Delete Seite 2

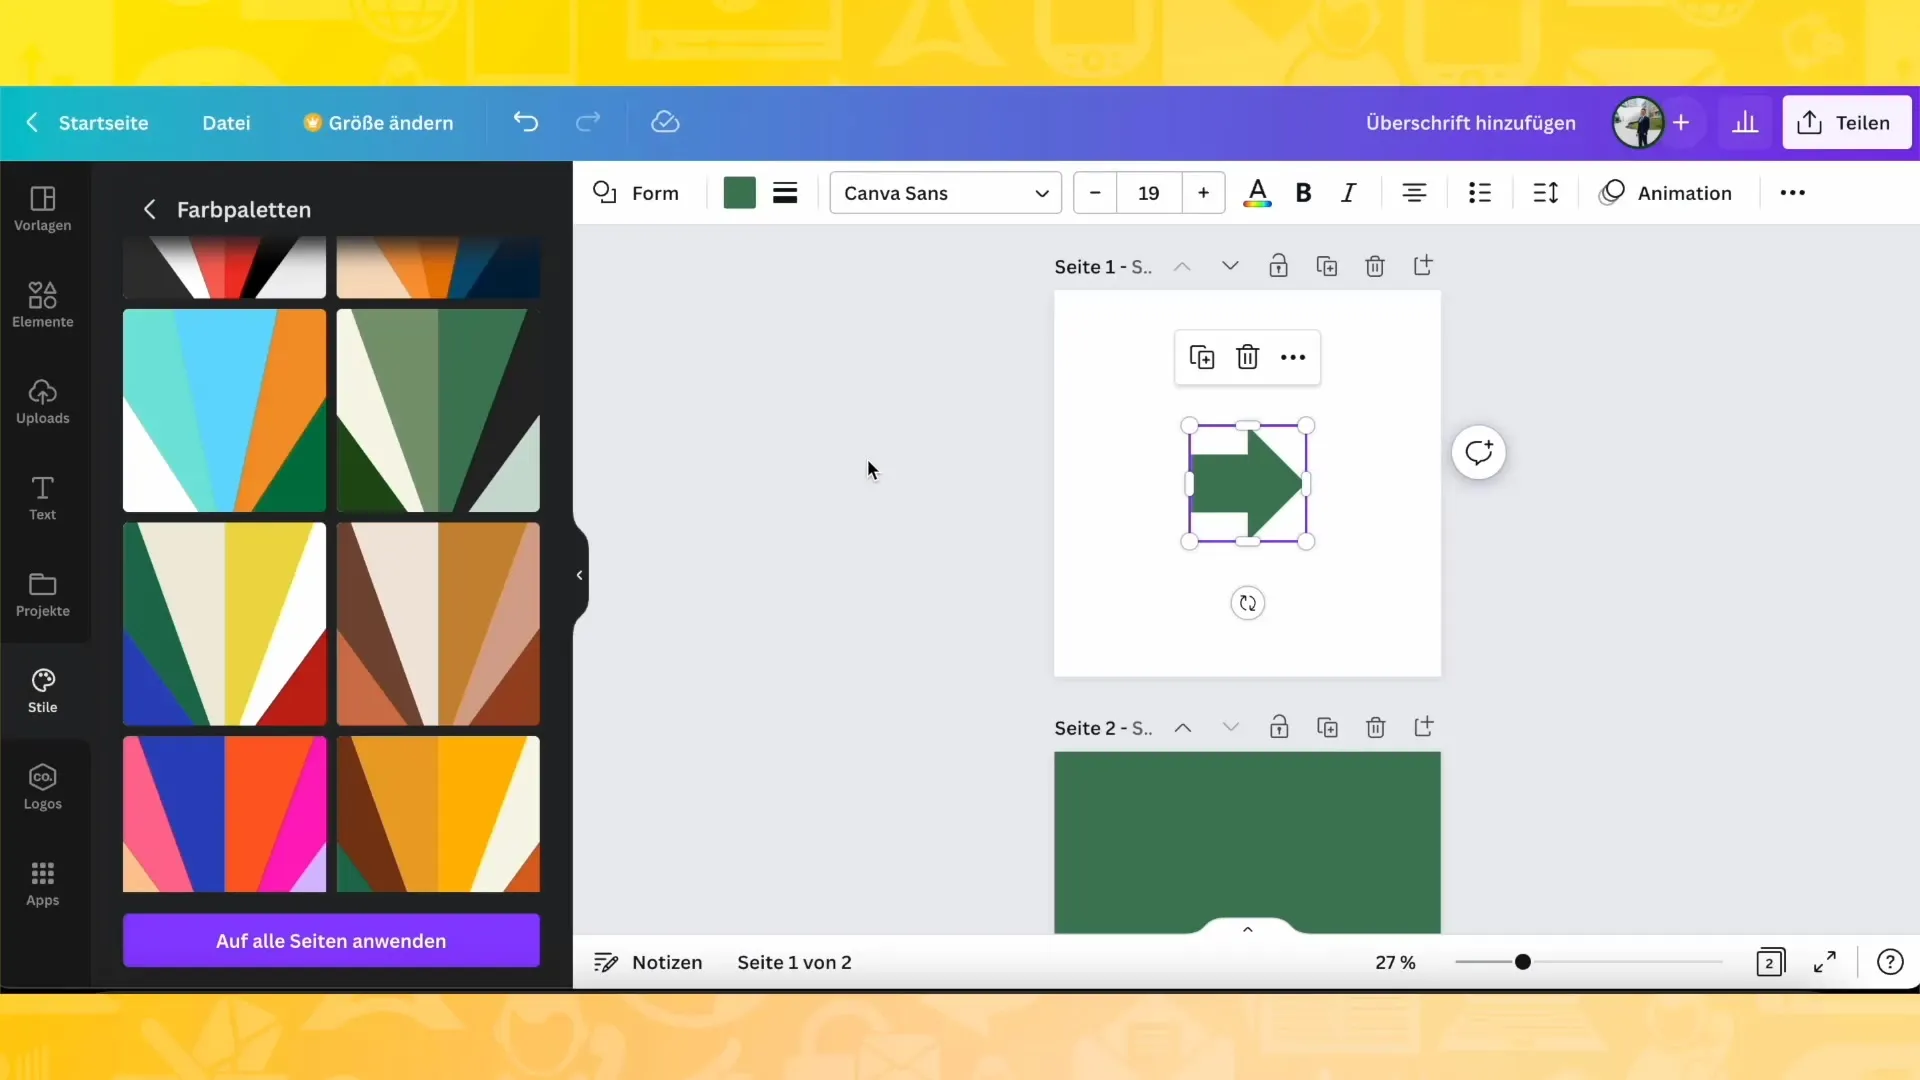coord(1376,727)
